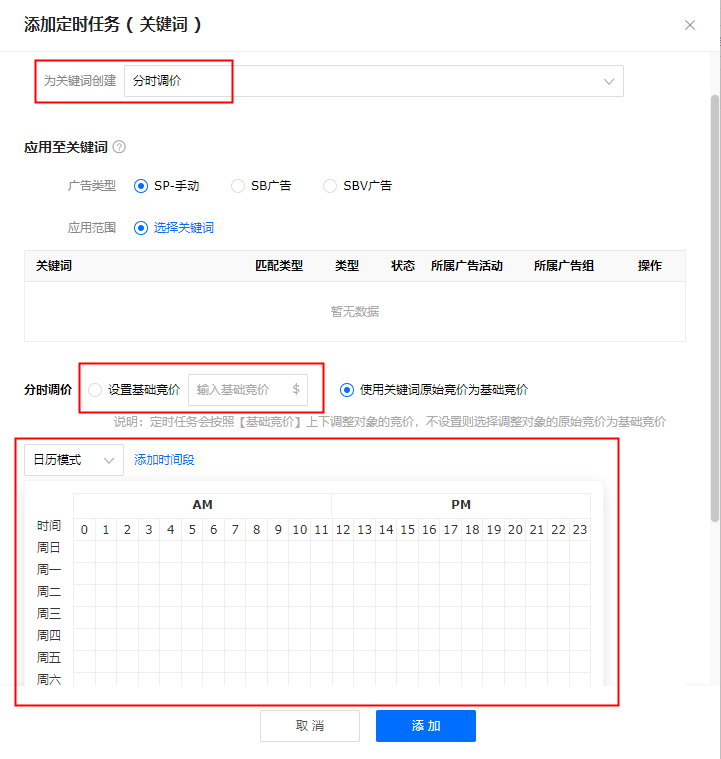
Task: Select the SB广告 ad type radio
Action: click(238, 186)
